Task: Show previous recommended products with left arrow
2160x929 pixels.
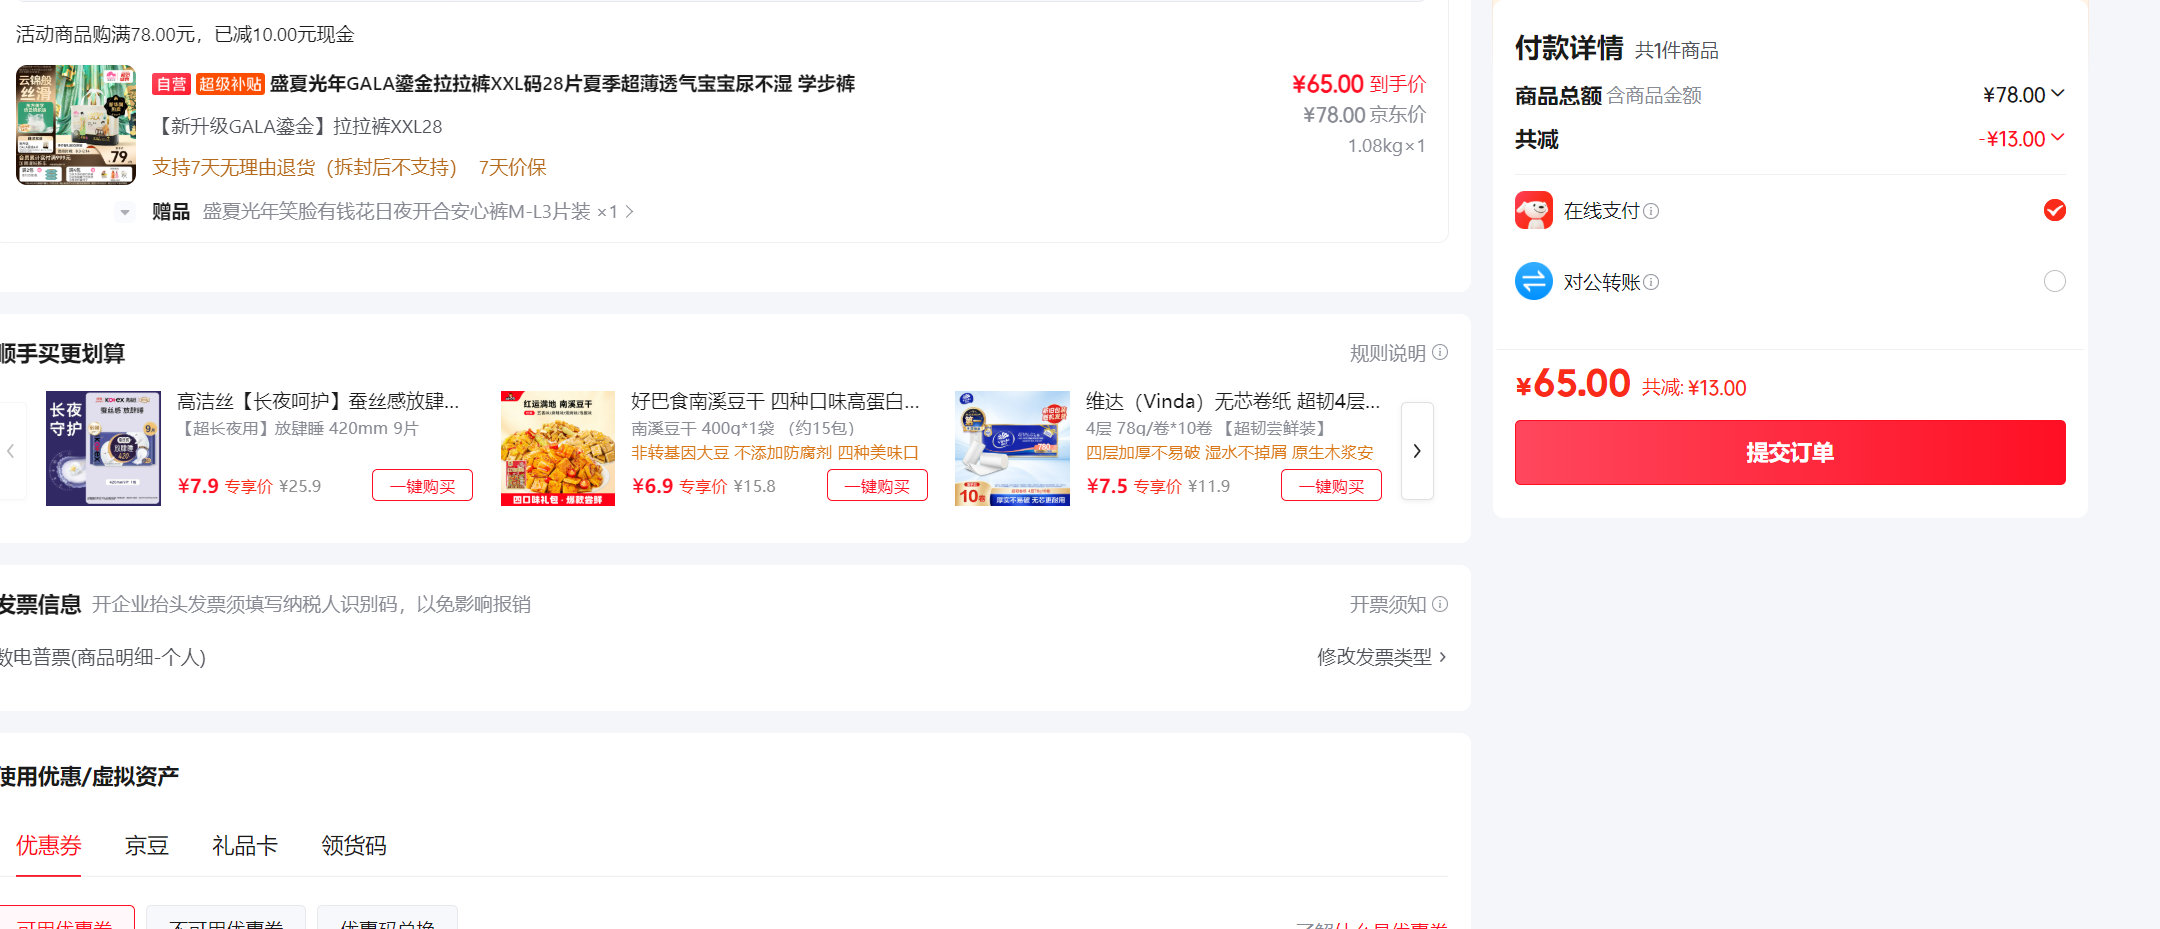Action: (11, 451)
